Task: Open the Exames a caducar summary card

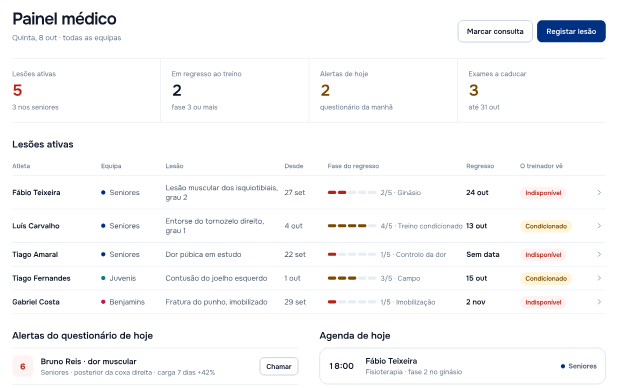Action: point(532,91)
